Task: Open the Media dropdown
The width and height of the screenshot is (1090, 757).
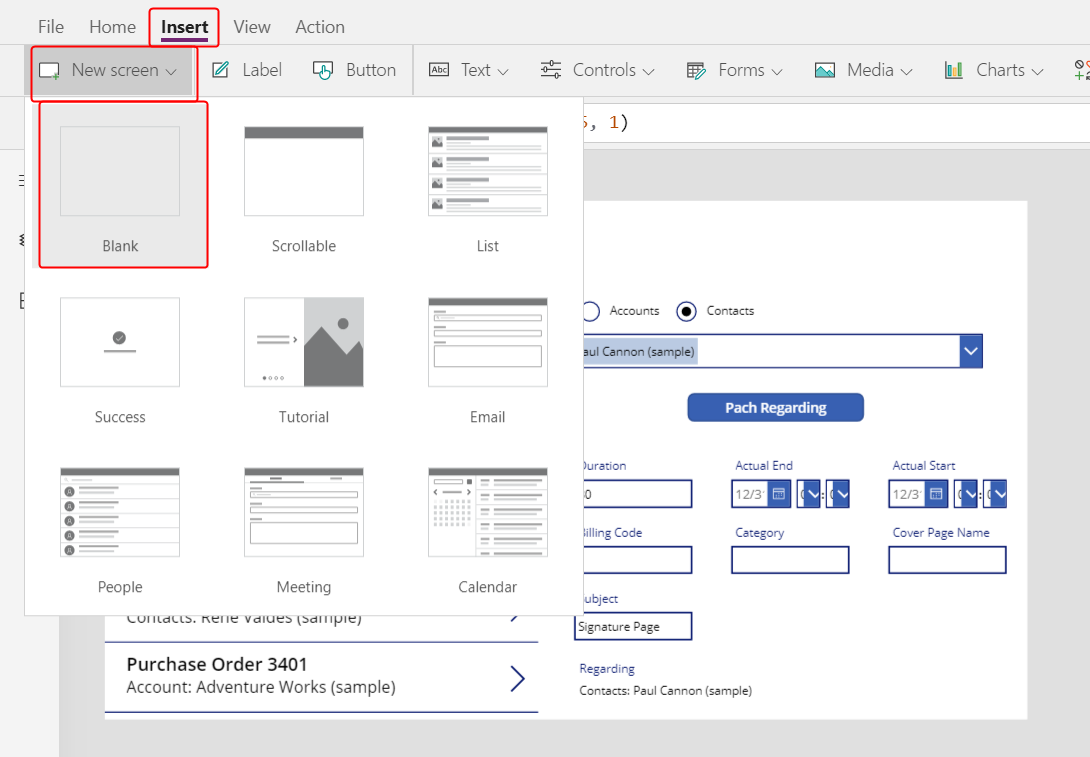Action: coord(863,70)
